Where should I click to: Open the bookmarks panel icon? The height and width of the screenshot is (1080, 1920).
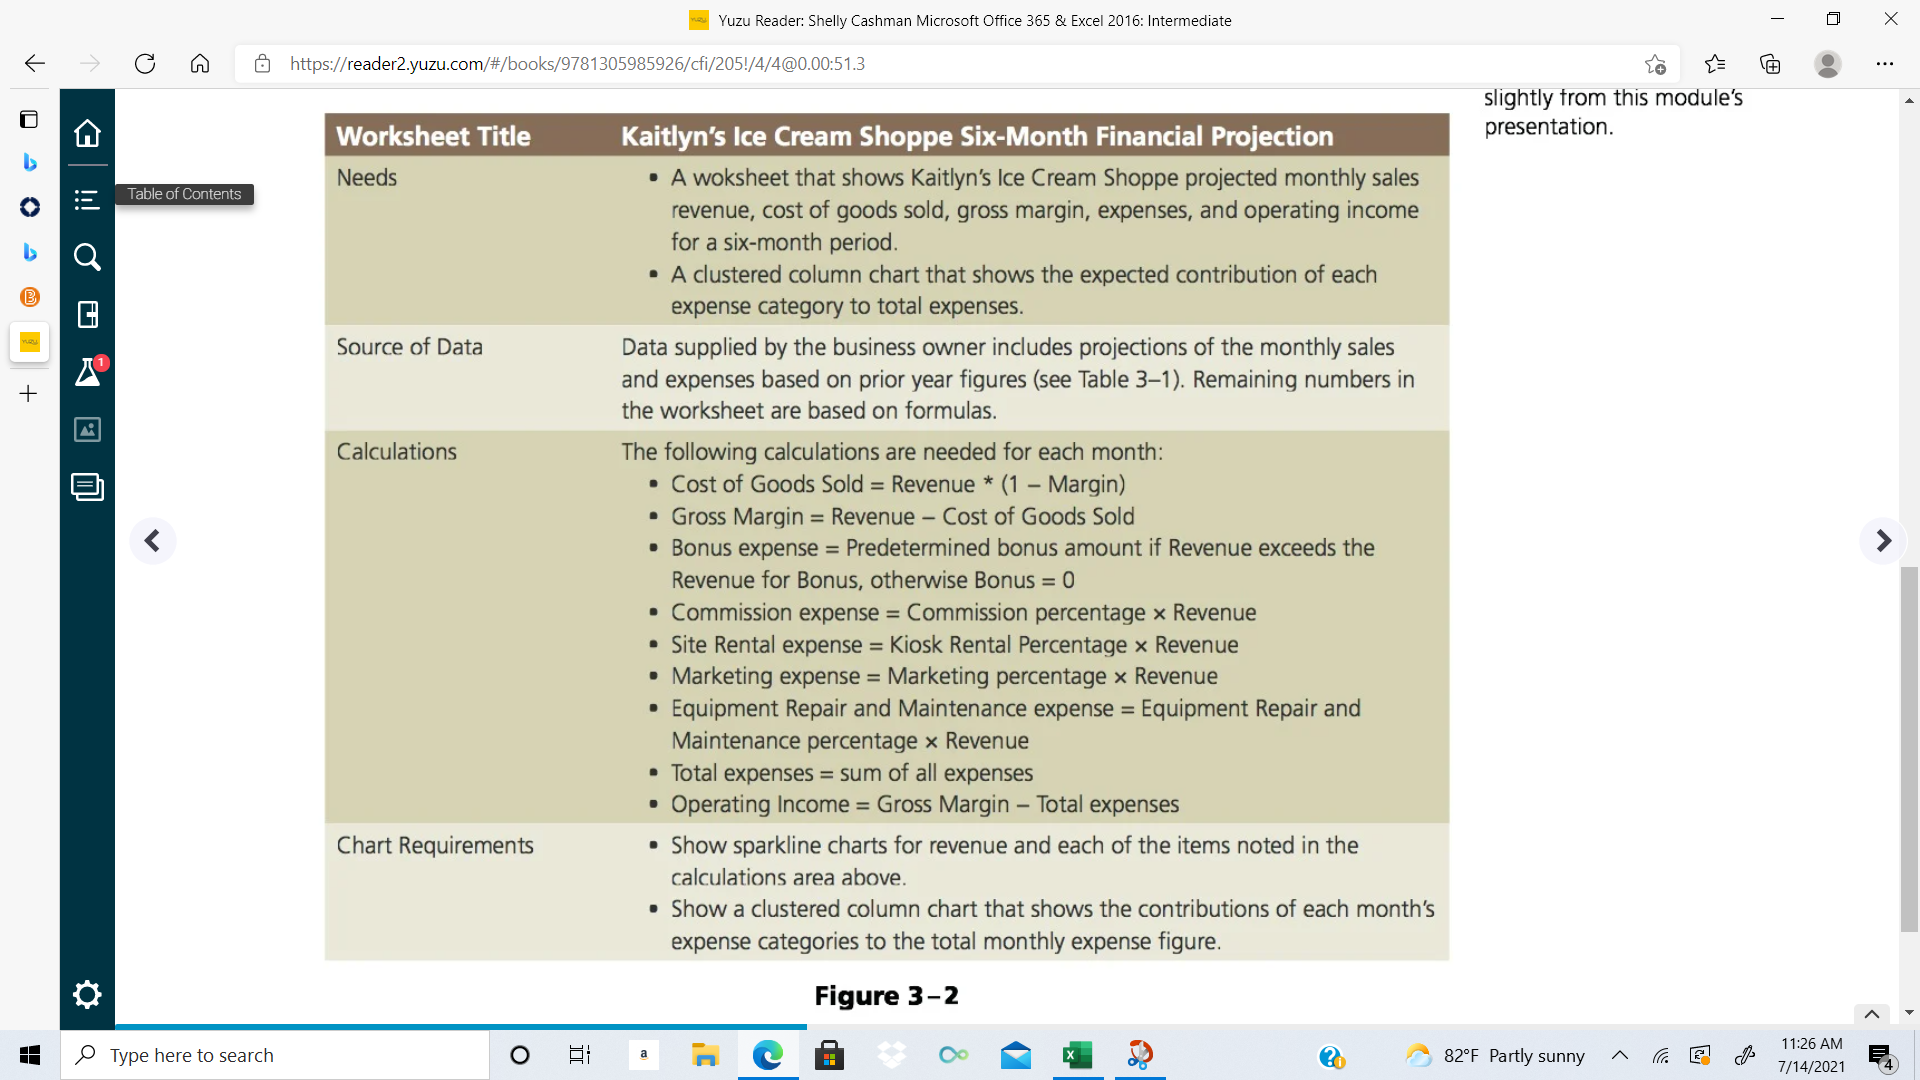[87, 315]
